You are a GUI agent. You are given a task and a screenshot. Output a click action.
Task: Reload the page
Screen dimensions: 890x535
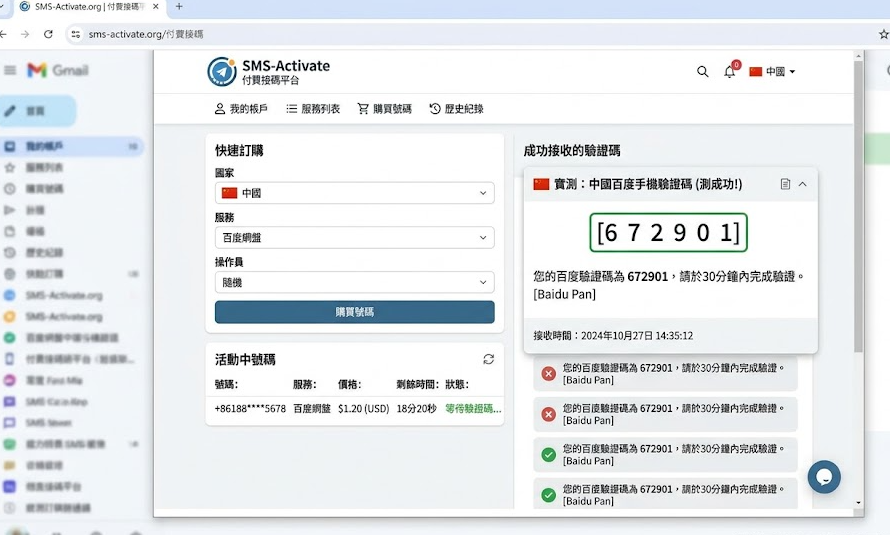tap(48, 34)
